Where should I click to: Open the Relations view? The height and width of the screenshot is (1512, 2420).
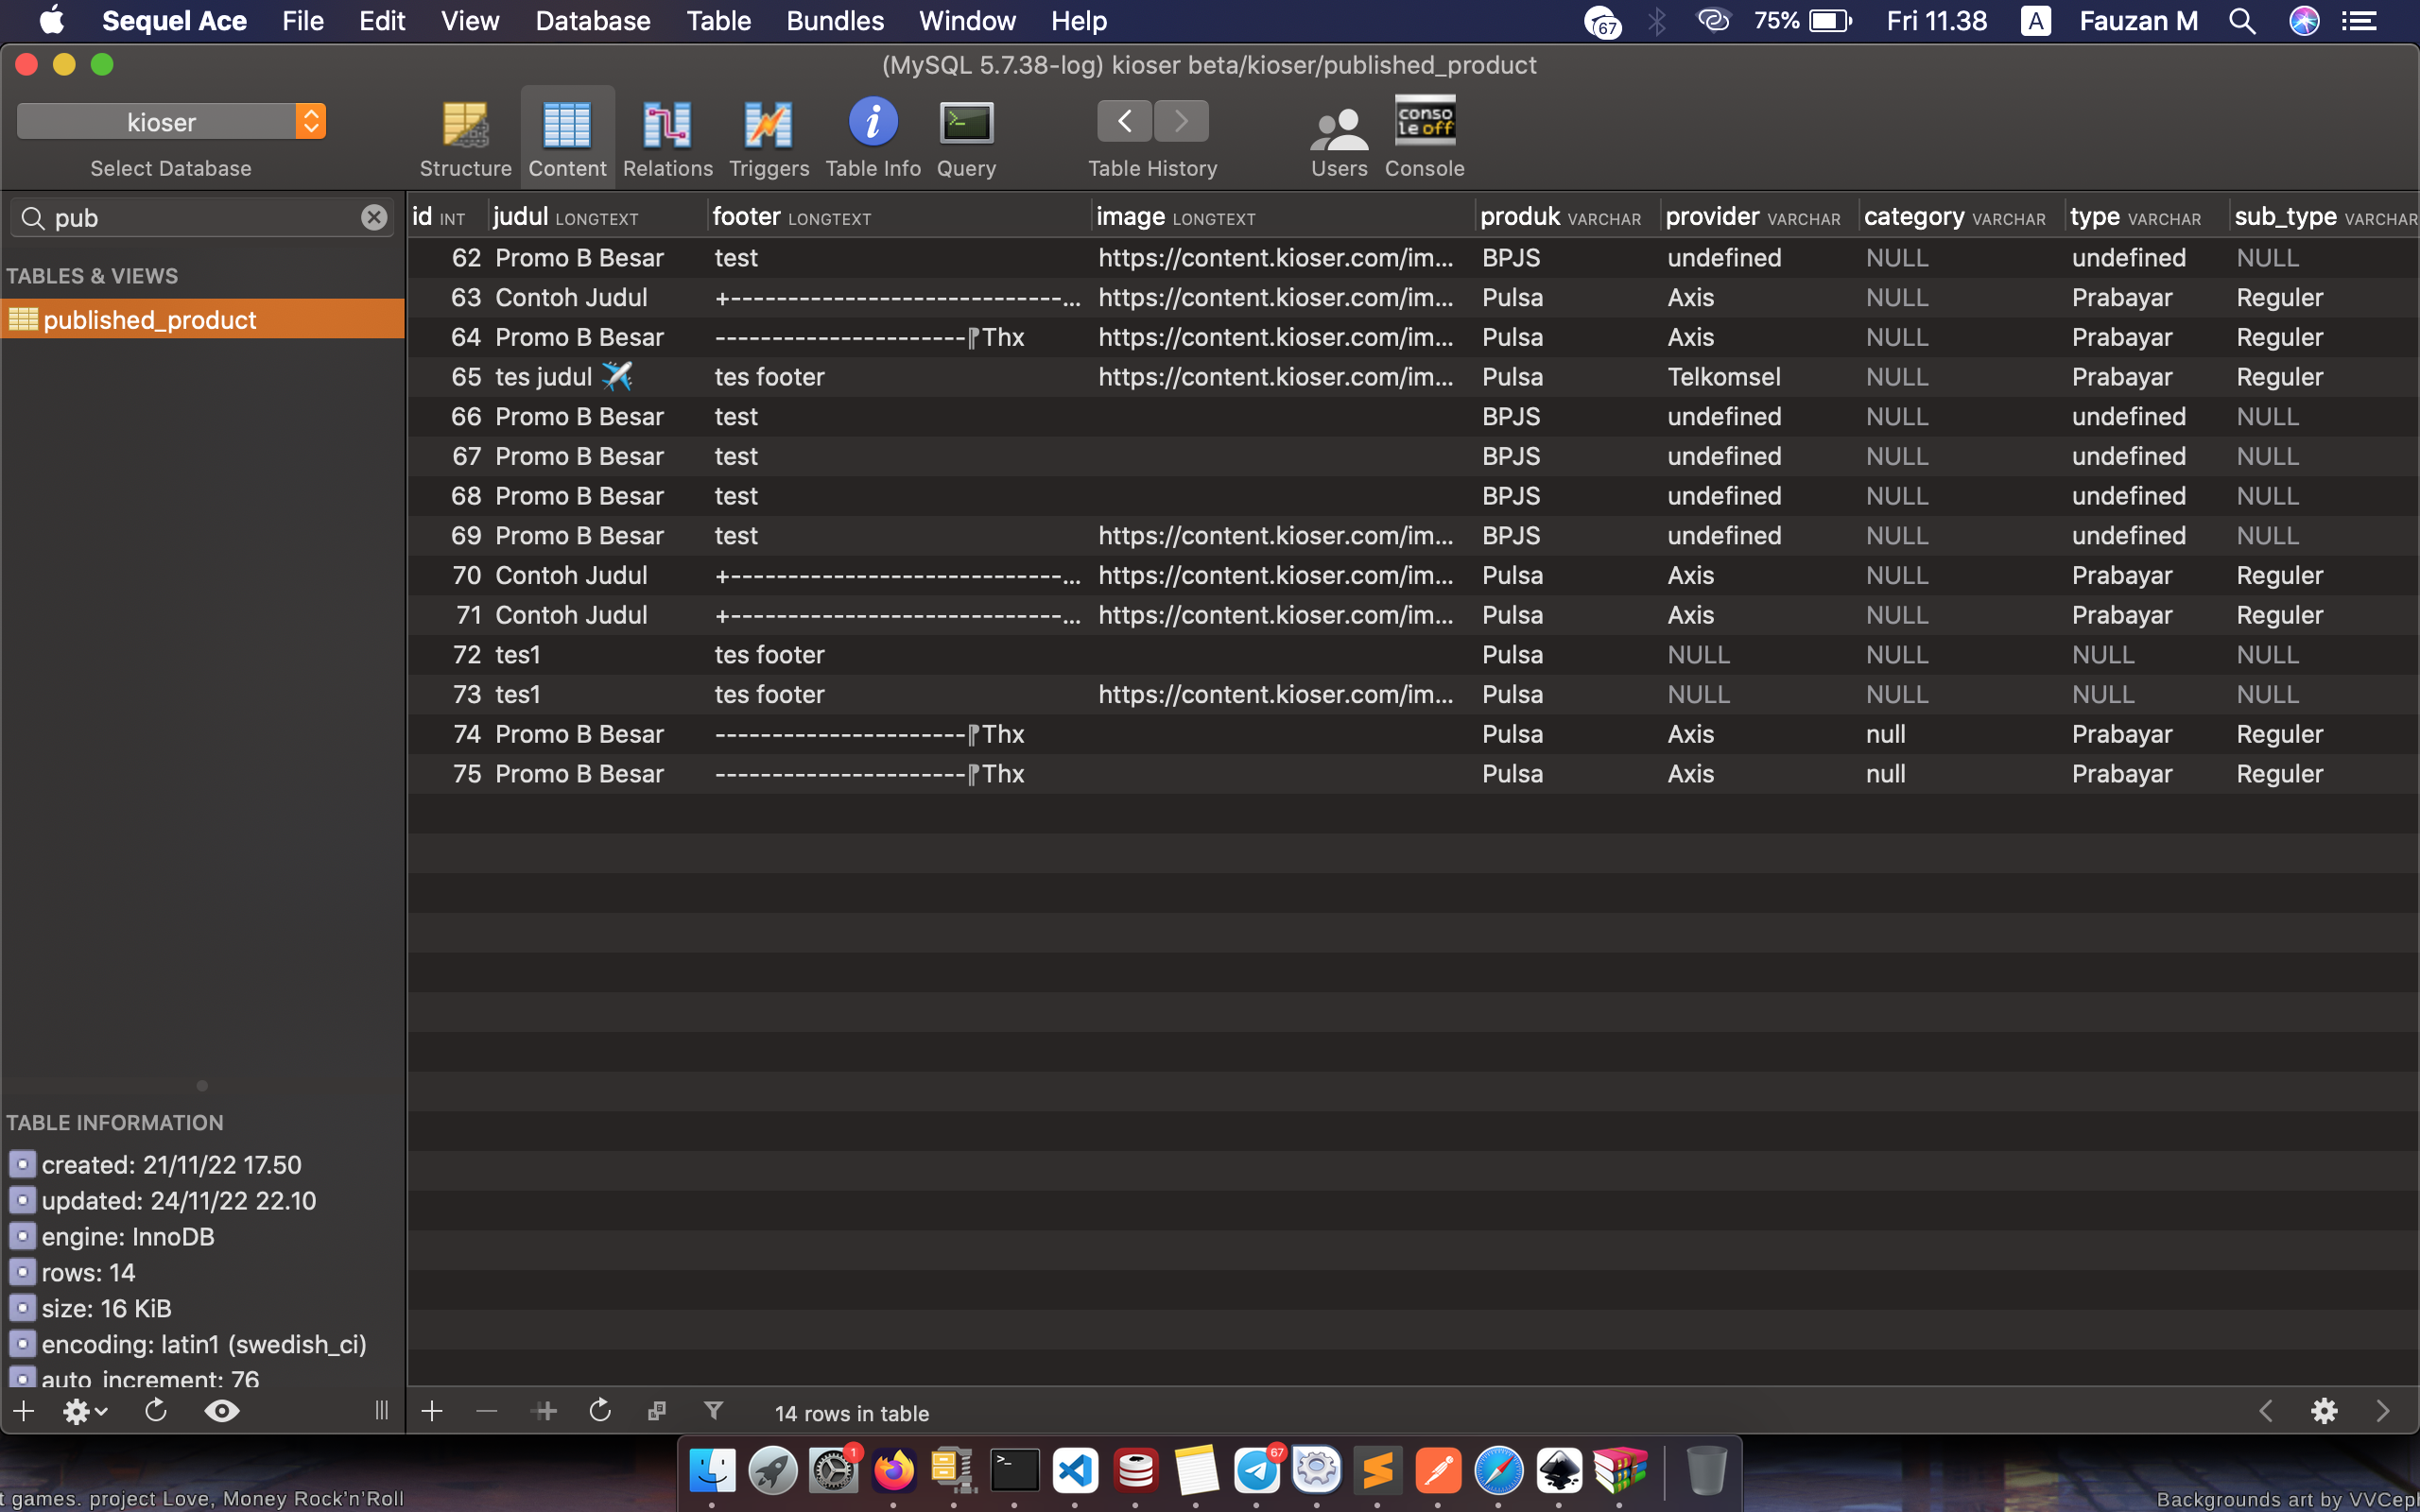click(x=667, y=138)
